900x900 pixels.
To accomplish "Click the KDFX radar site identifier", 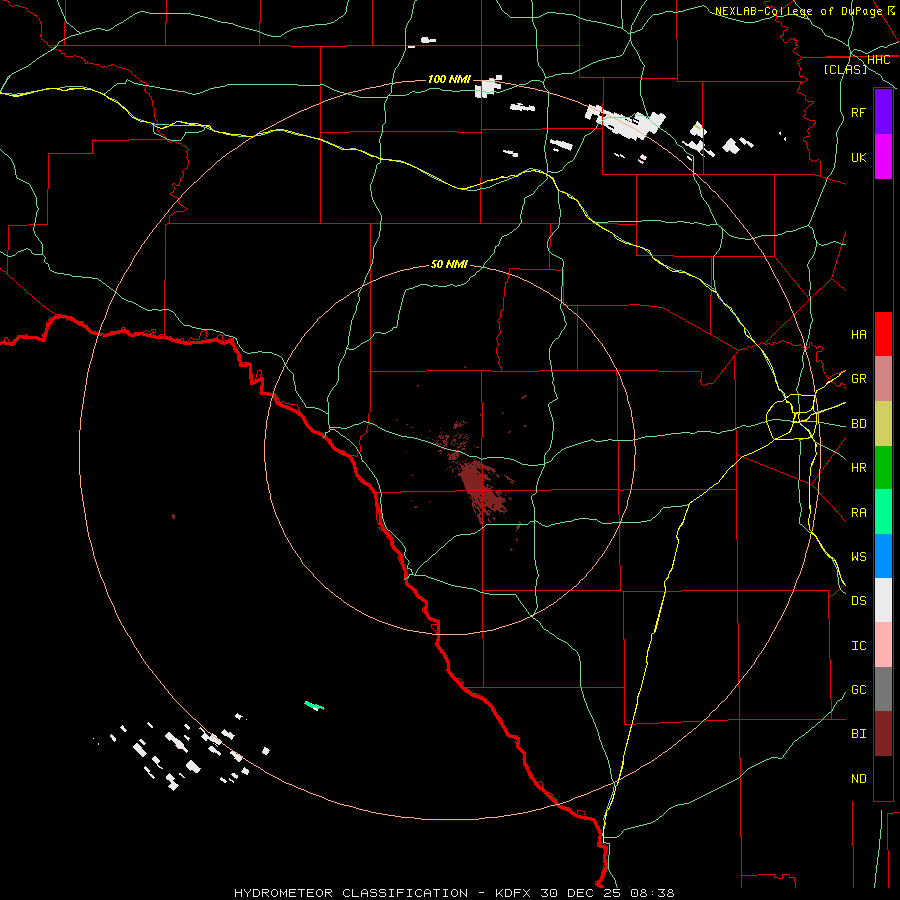I will [x=515, y=893].
